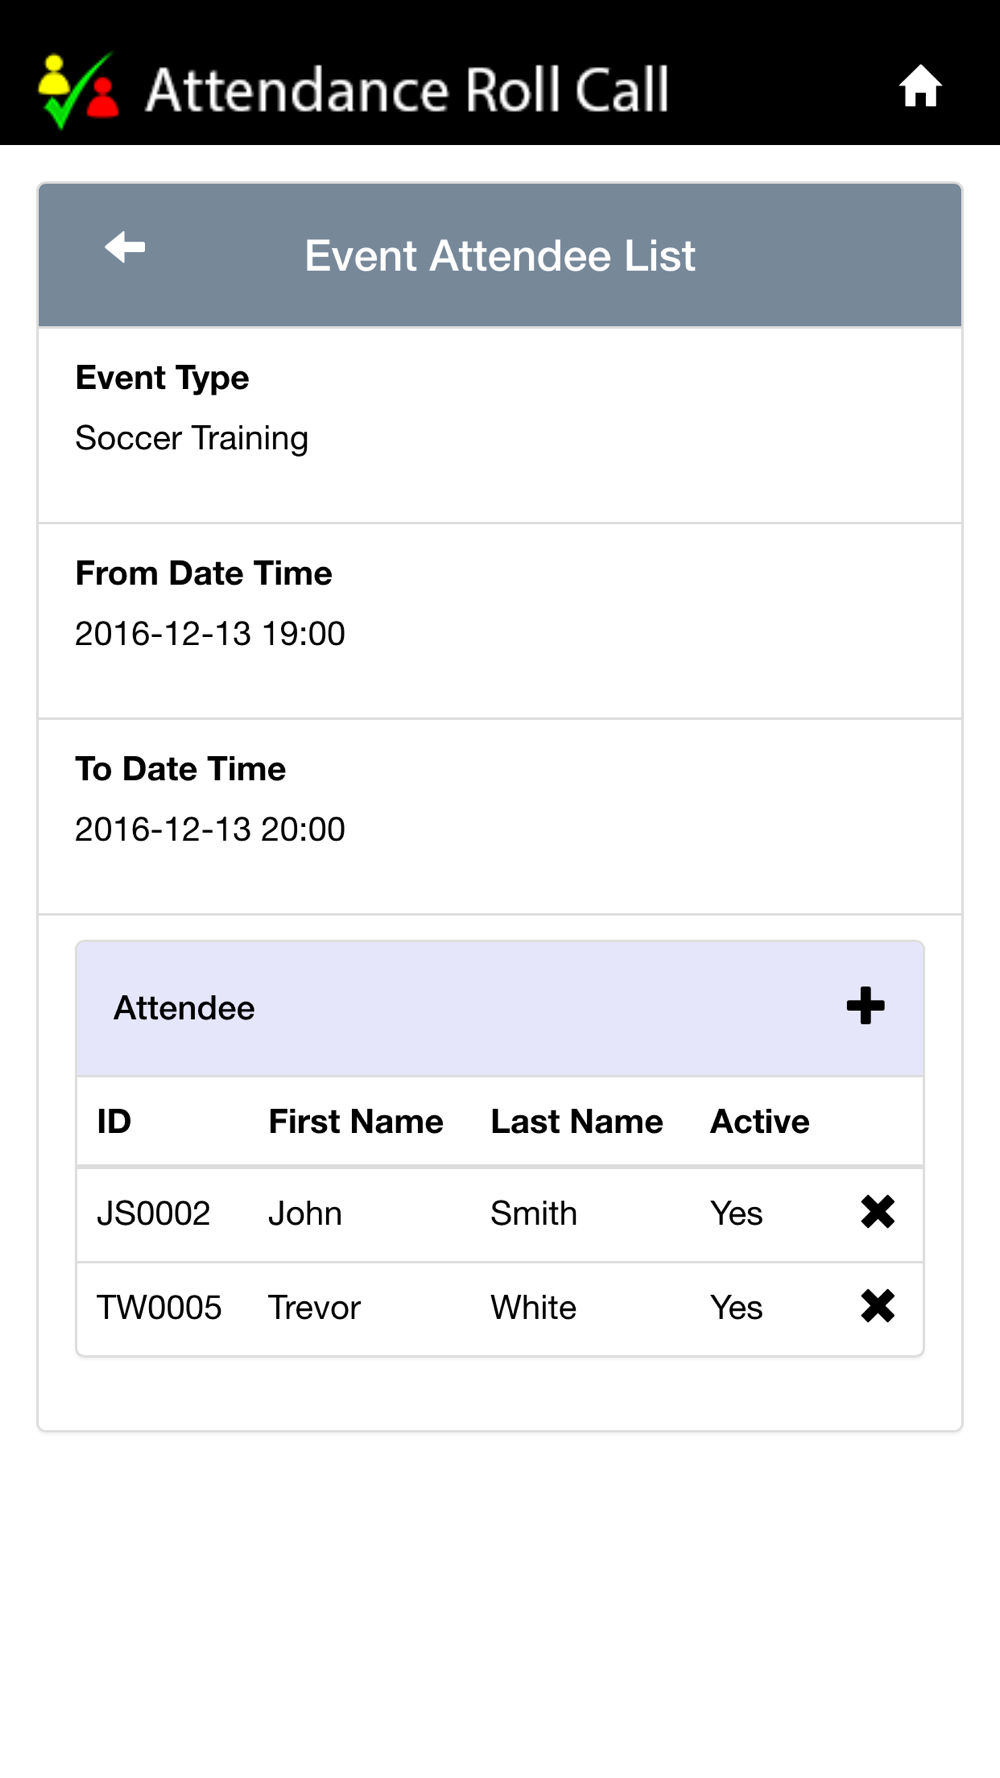
Task: Sort by Last Name column header
Action: [577, 1121]
